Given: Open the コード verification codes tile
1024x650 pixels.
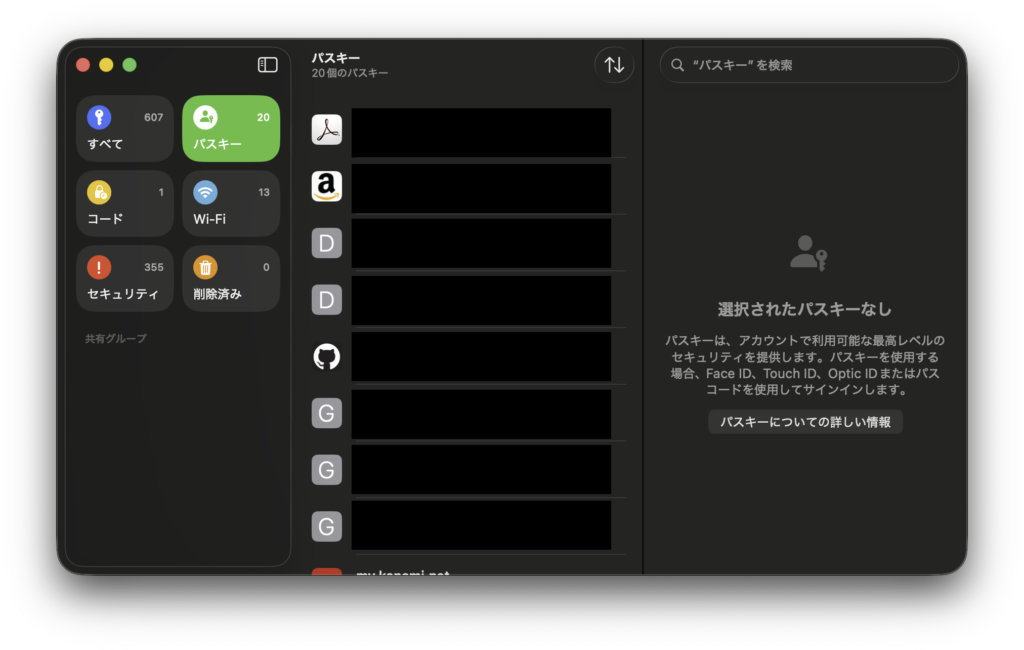Looking at the screenshot, I should coord(125,204).
